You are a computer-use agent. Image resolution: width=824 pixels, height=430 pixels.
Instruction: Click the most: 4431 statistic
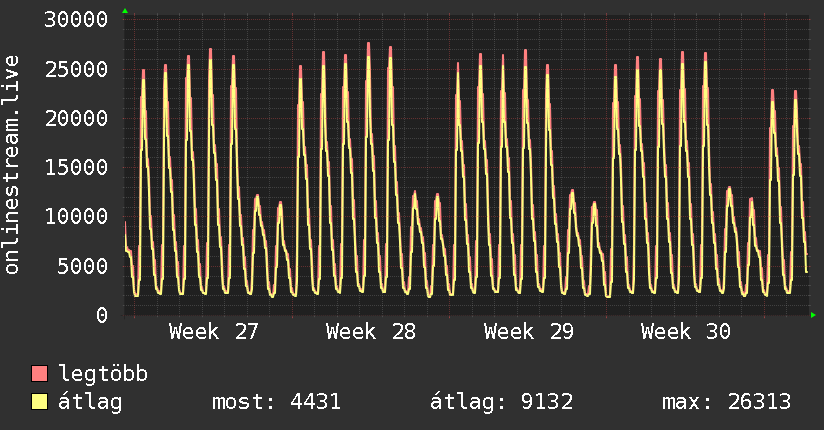pyautogui.click(x=276, y=402)
